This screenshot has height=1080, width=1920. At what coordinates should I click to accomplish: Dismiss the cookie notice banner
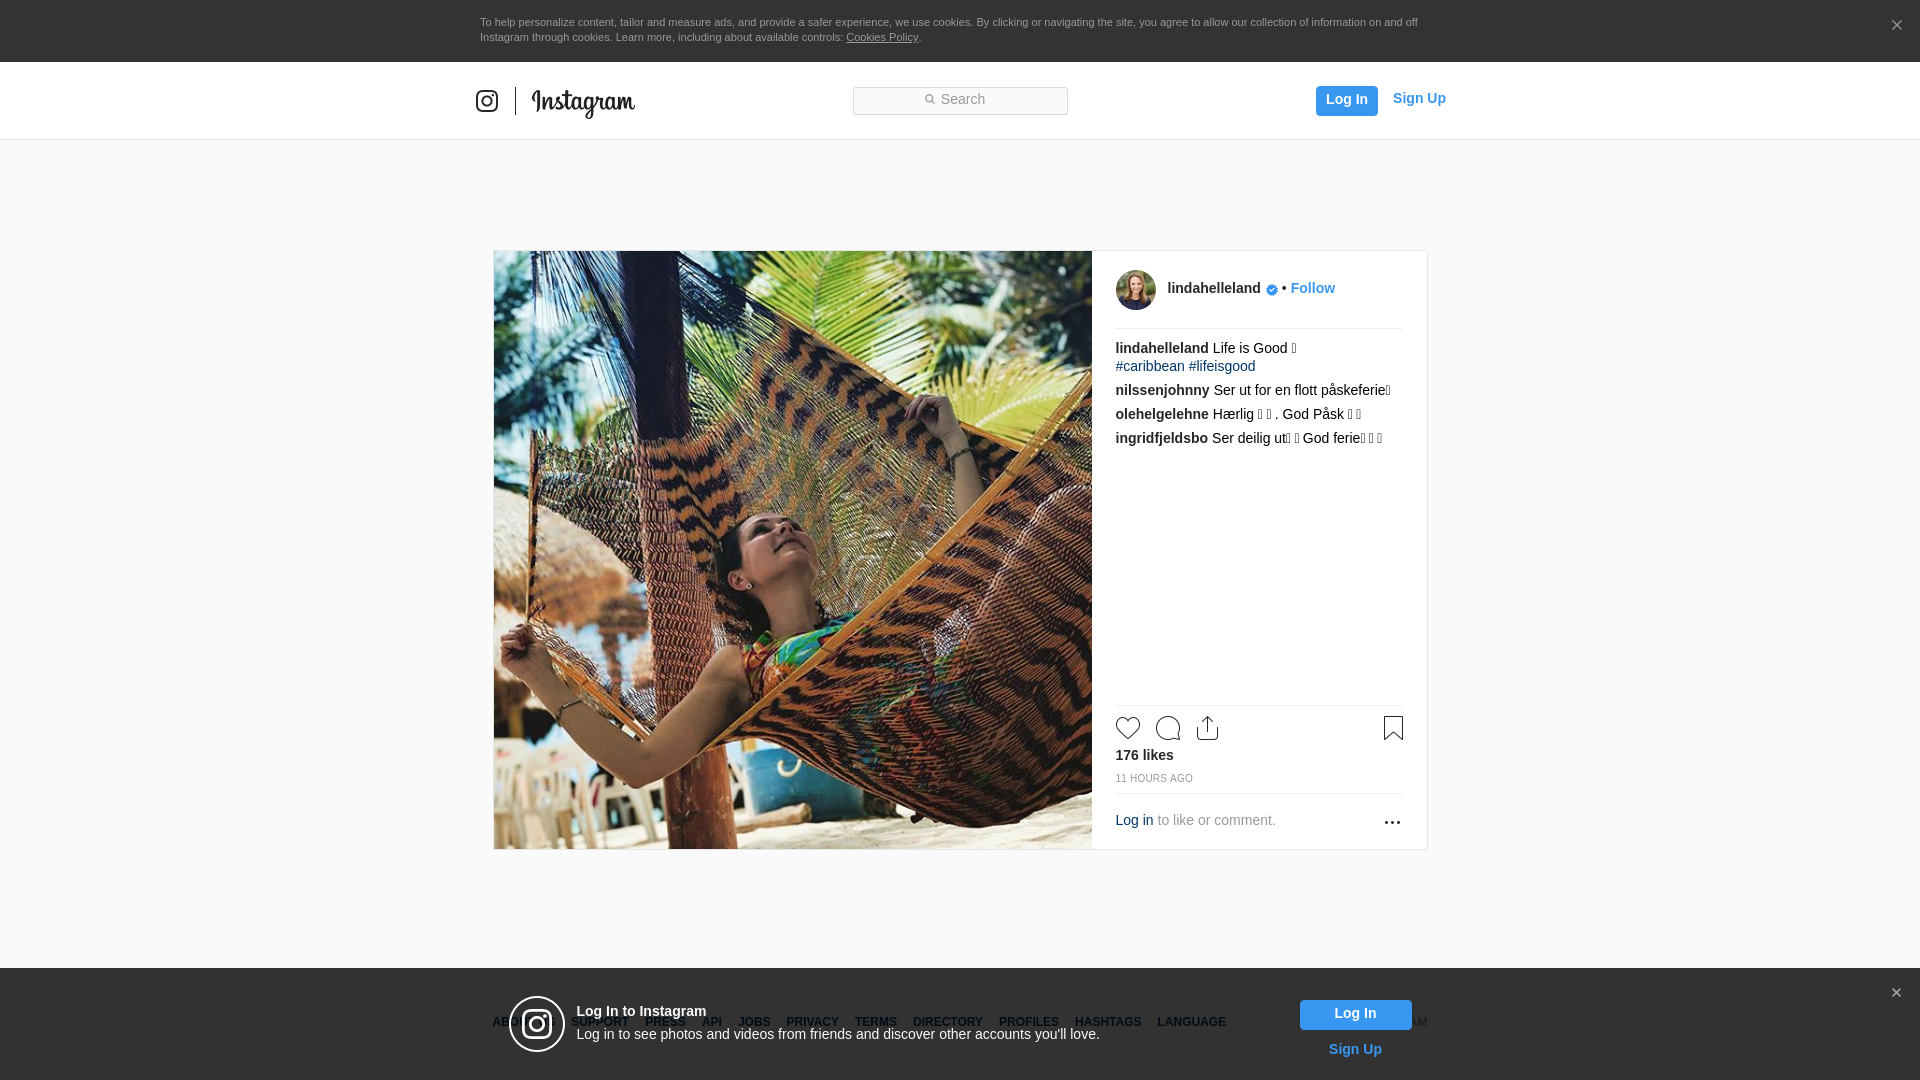click(x=1896, y=25)
